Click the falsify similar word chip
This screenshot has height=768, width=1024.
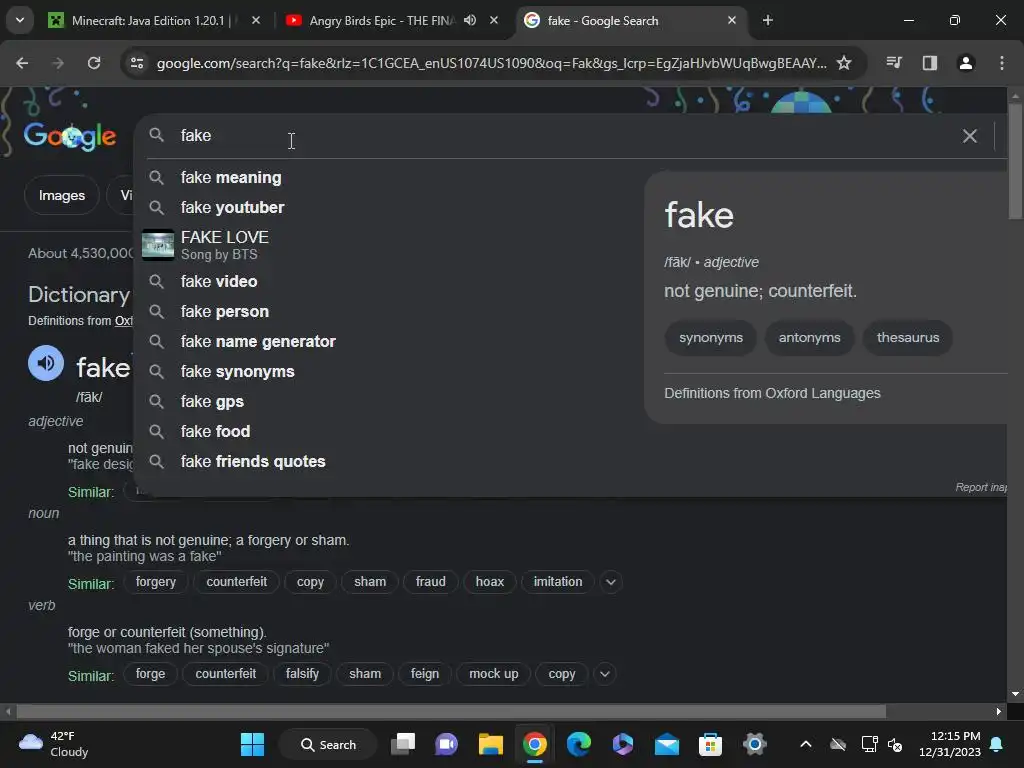tap(302, 674)
